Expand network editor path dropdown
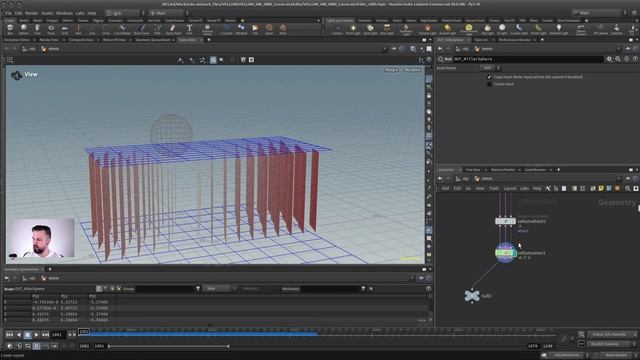 coord(619,179)
